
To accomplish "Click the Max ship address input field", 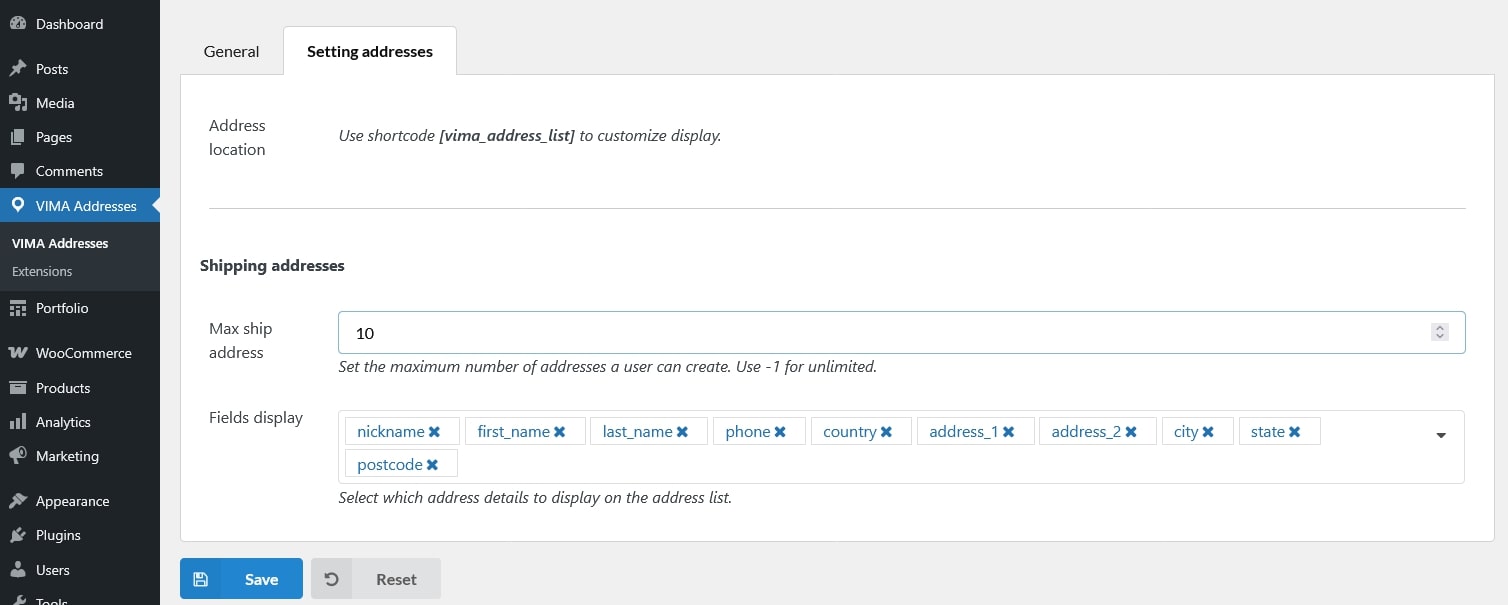I will pyautogui.click(x=880, y=333).
